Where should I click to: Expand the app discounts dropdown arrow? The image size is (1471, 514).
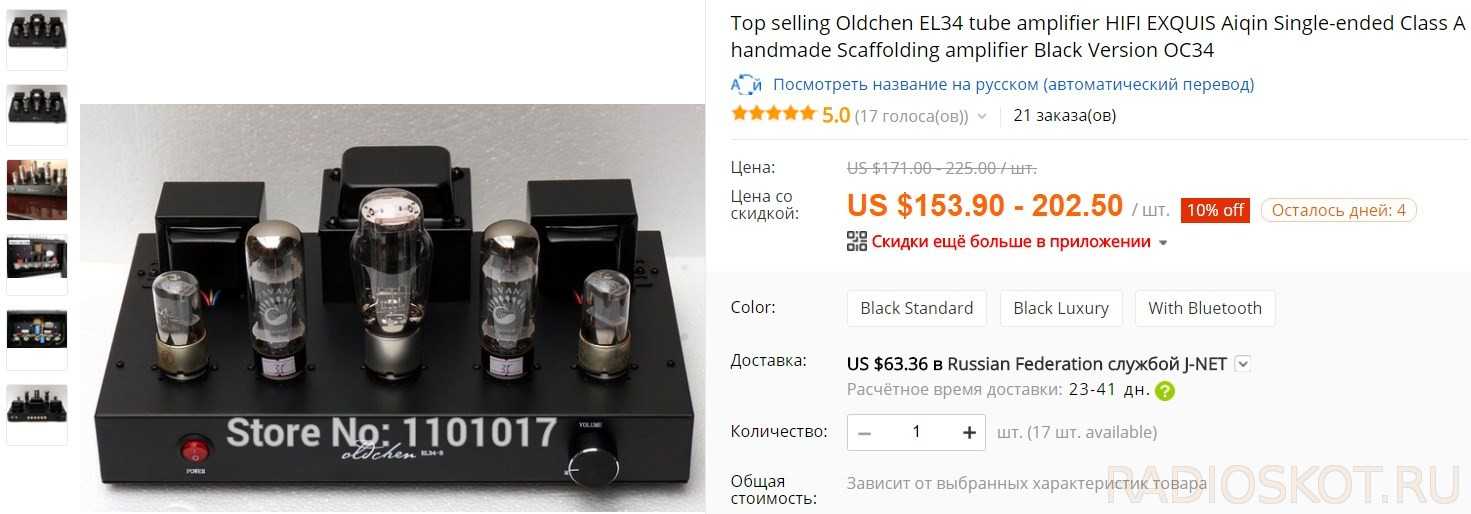point(1162,242)
